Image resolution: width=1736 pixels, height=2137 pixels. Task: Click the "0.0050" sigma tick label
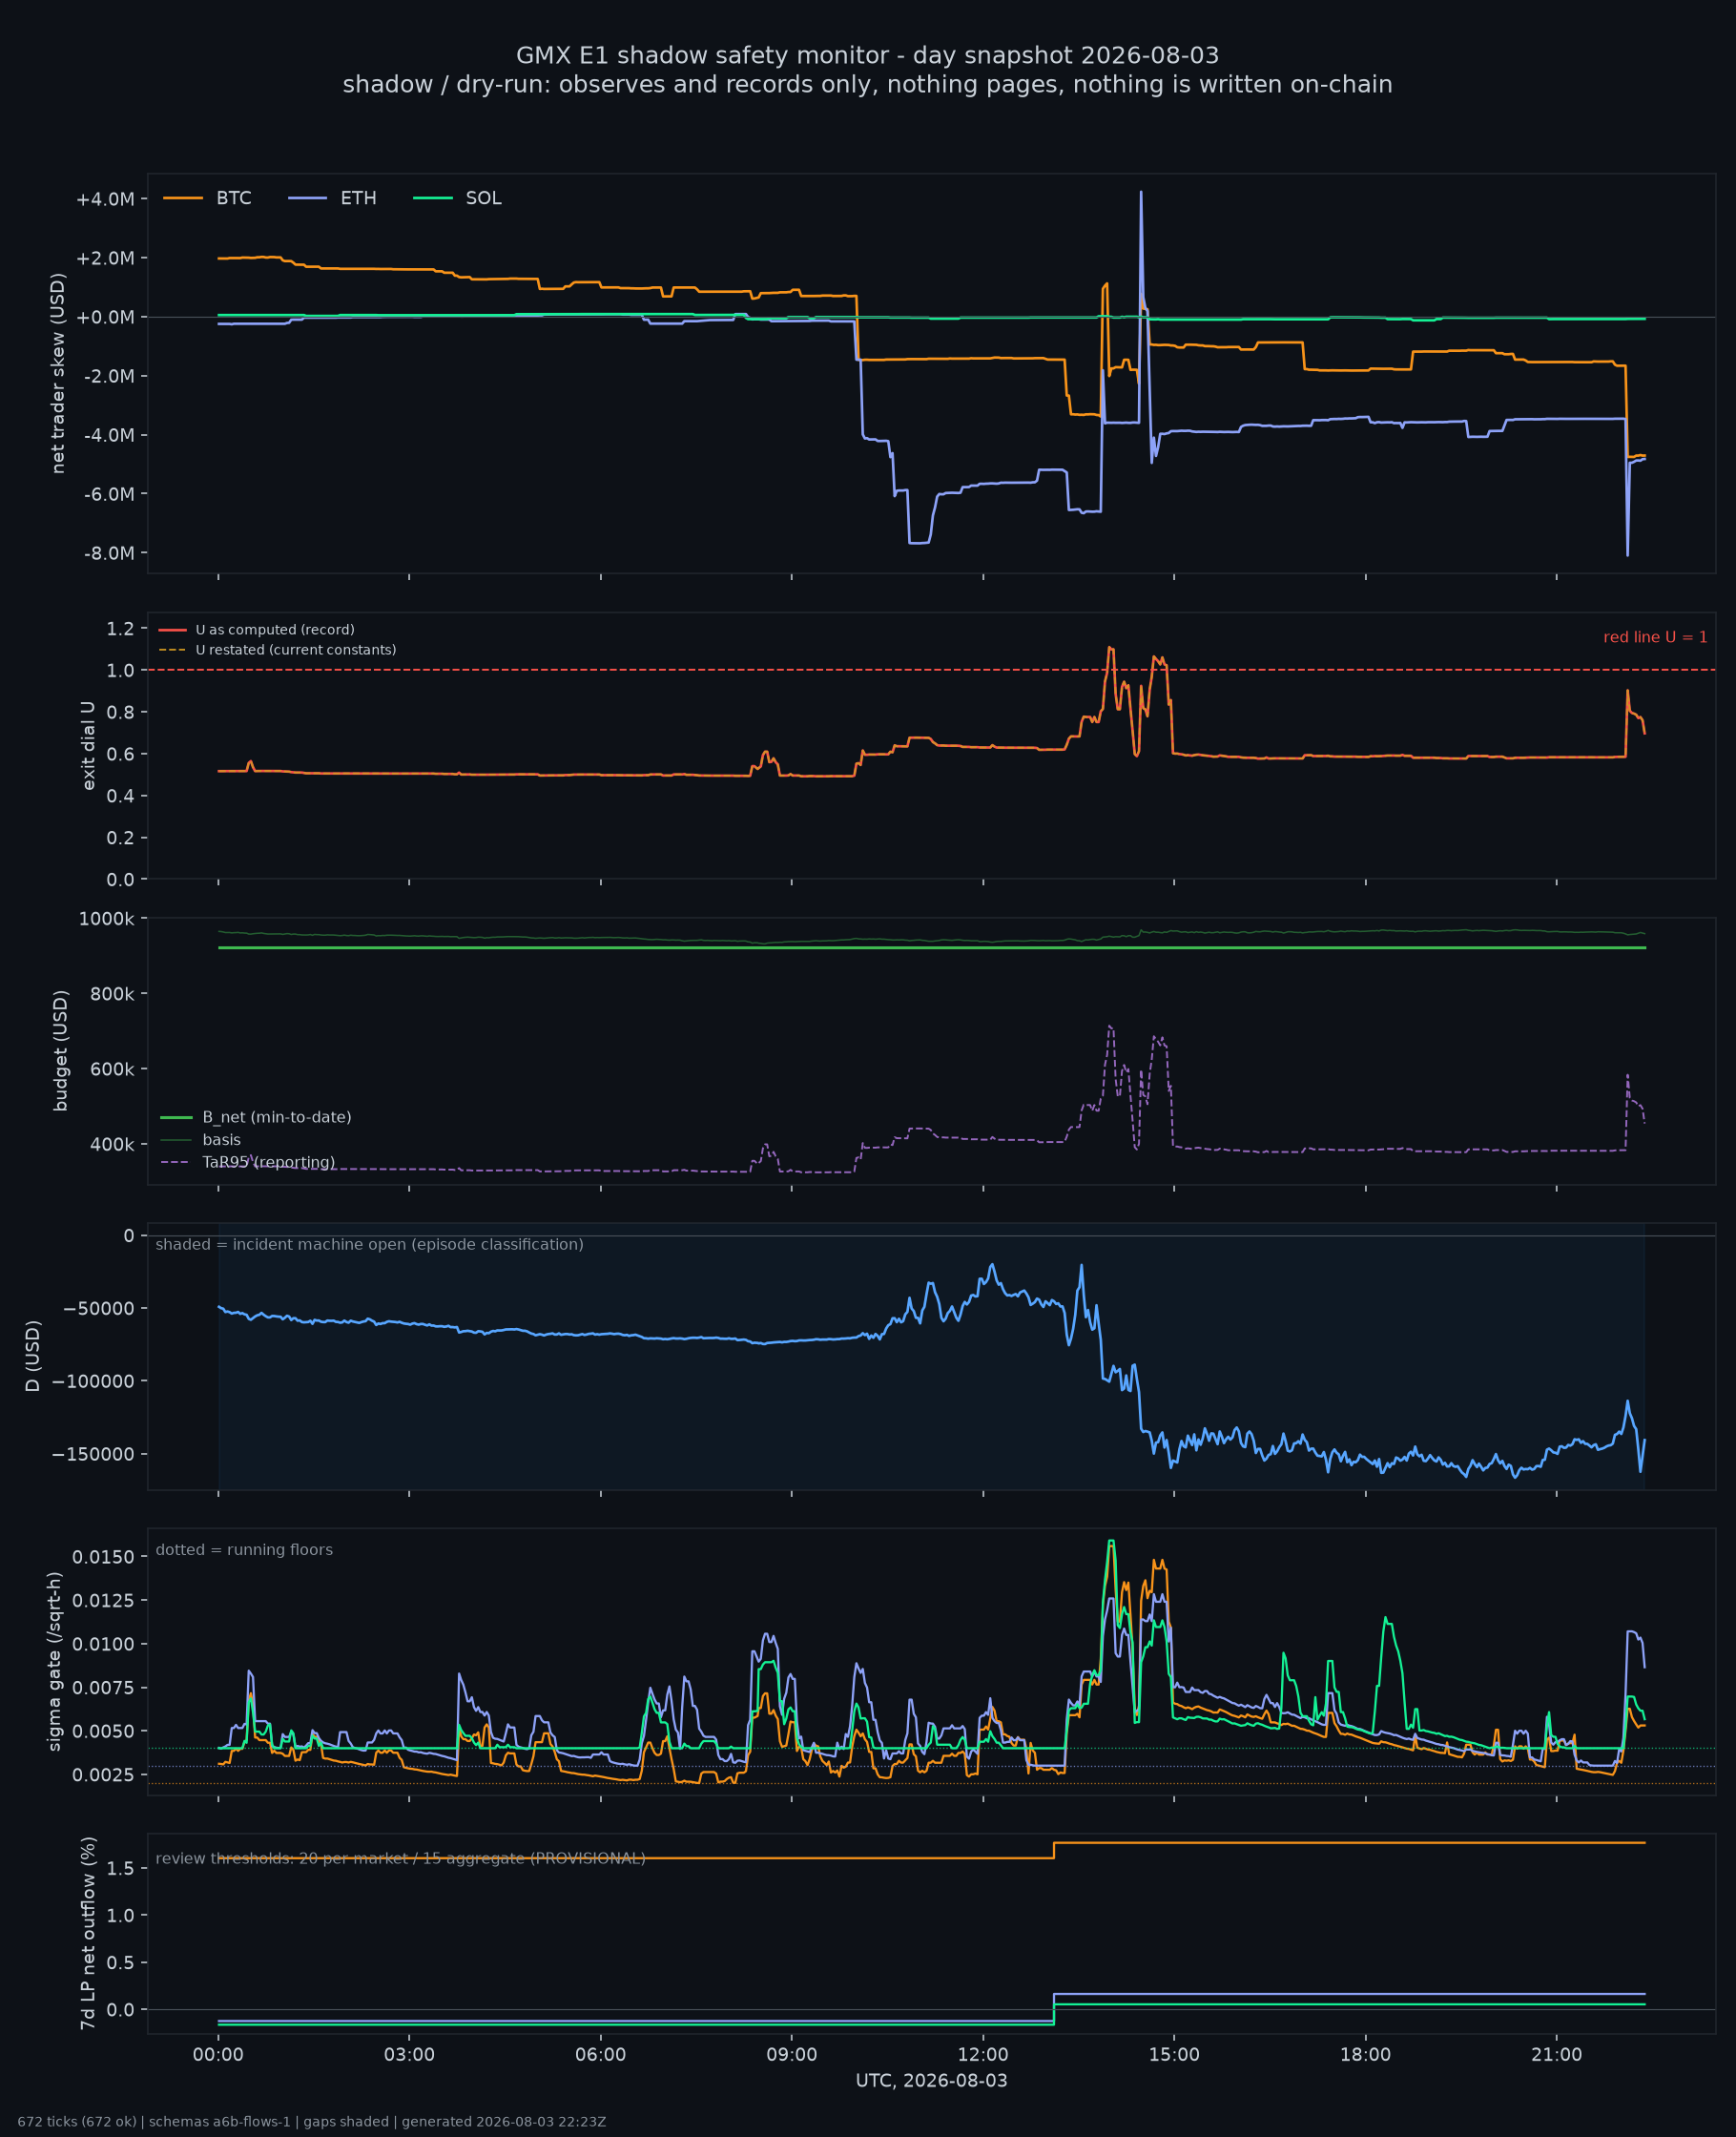pyautogui.click(x=103, y=1731)
